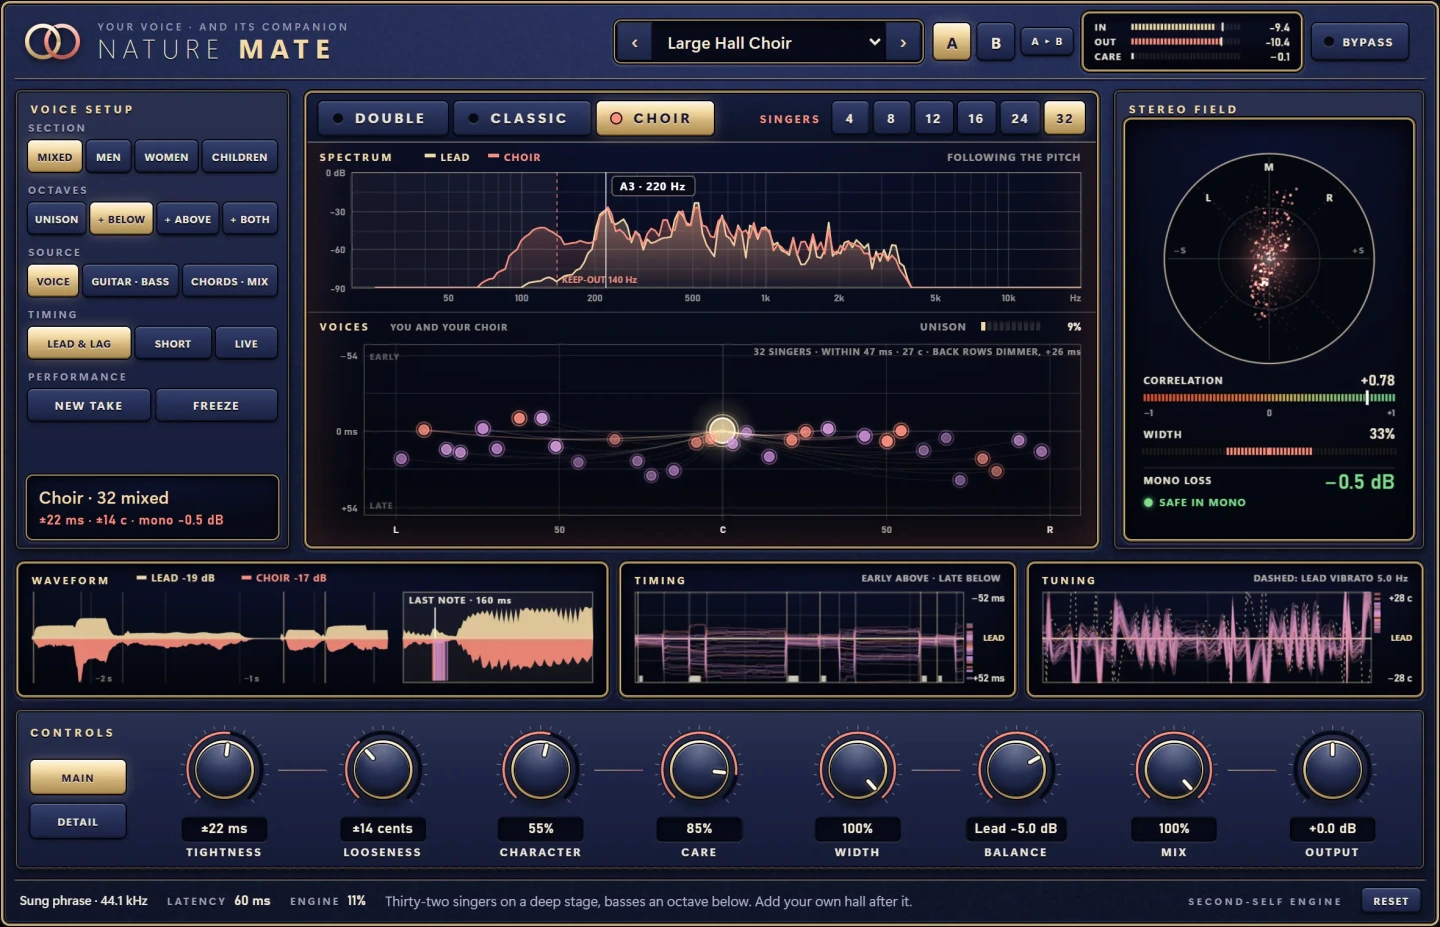
Task: Open the Large Hall Choir preset dropdown
Action: pyautogui.click(x=769, y=43)
